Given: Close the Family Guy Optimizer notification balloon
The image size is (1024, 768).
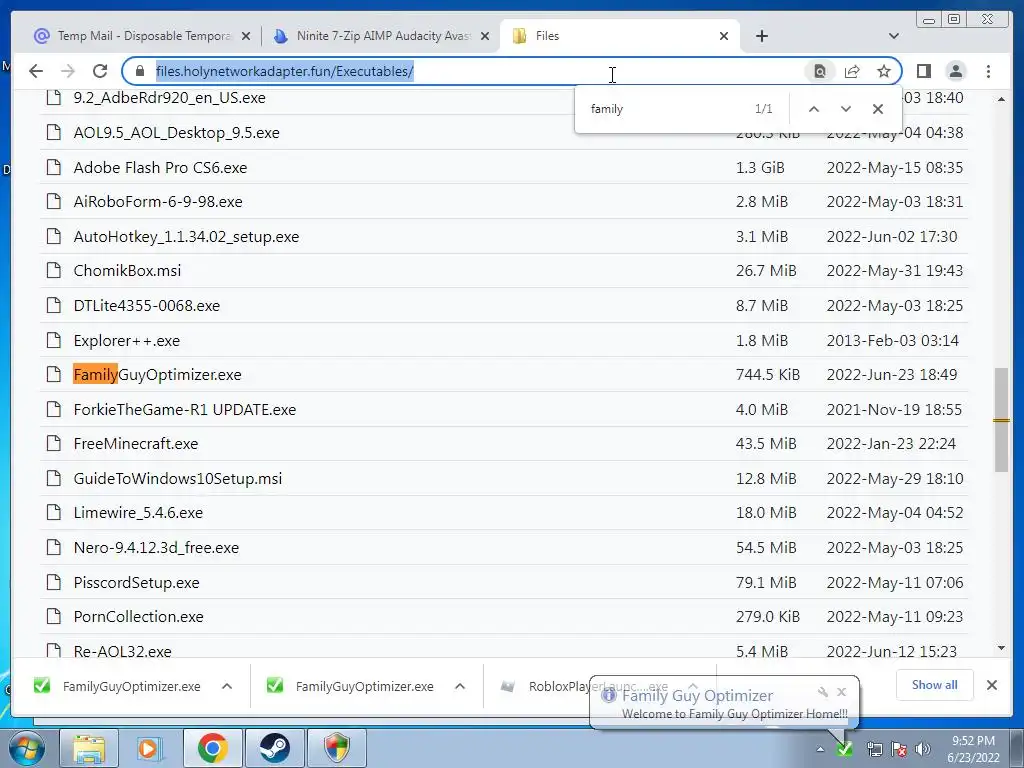Looking at the screenshot, I should 841,692.
